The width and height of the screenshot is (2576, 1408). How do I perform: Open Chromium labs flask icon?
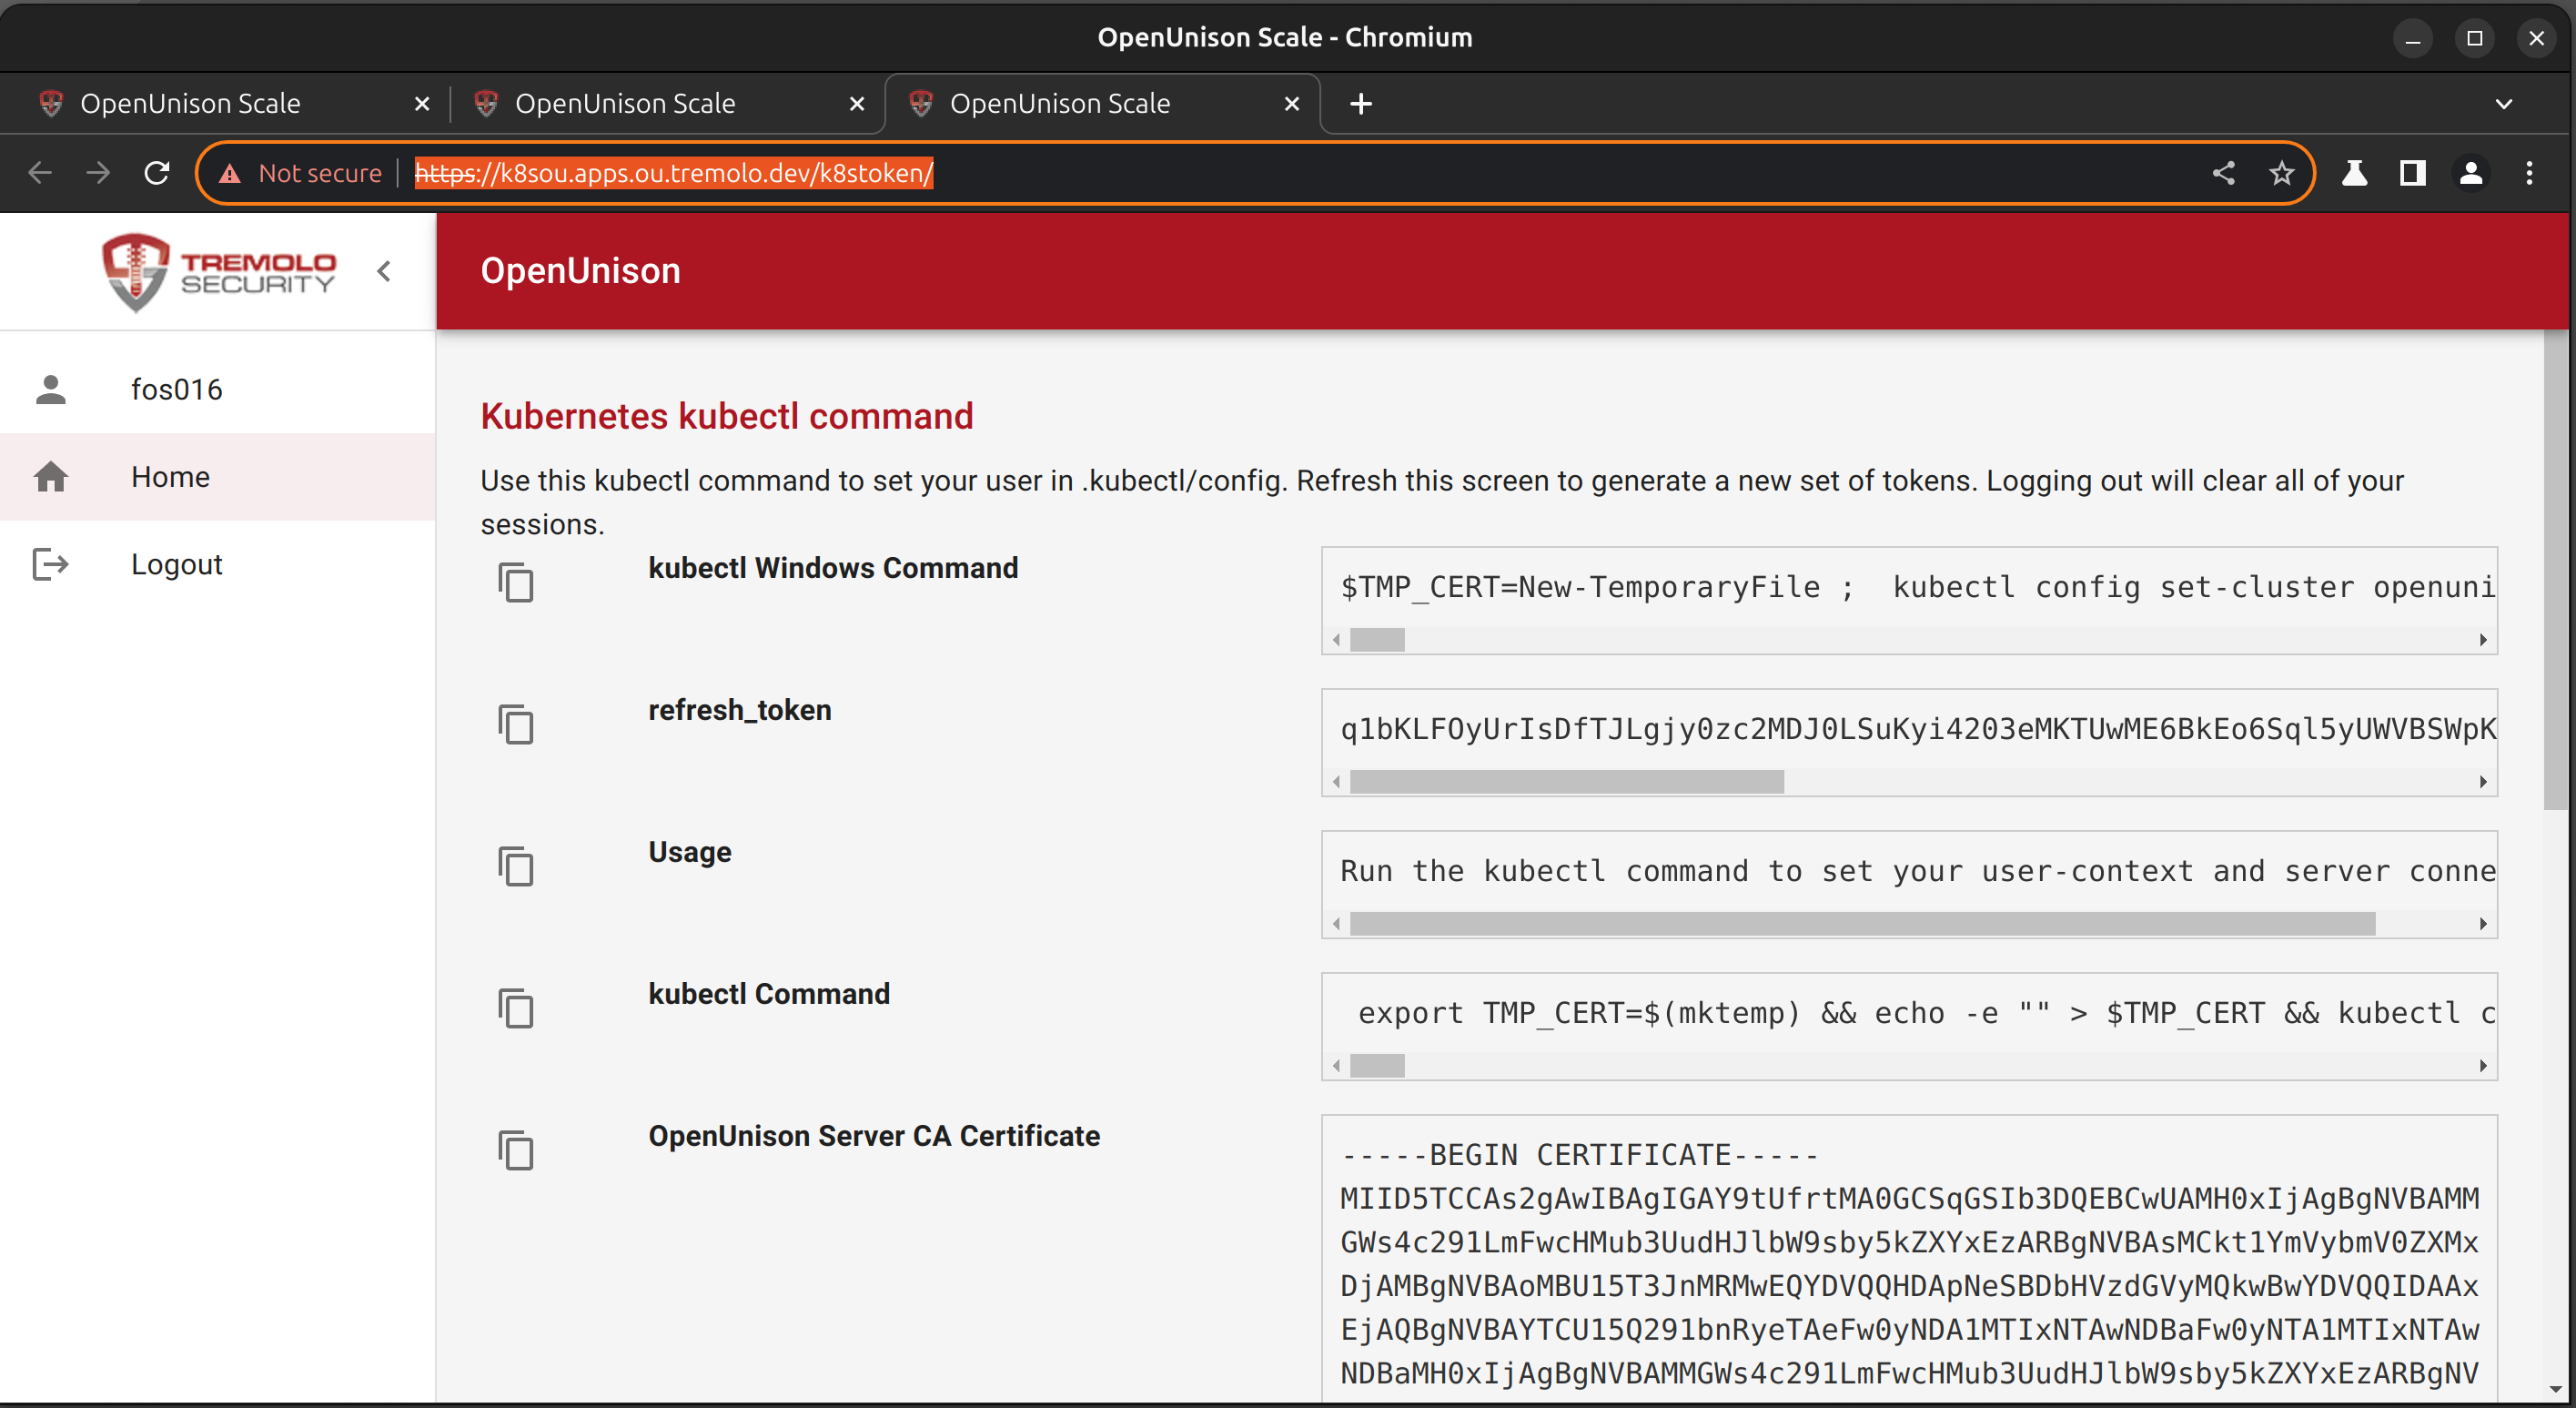click(2354, 173)
